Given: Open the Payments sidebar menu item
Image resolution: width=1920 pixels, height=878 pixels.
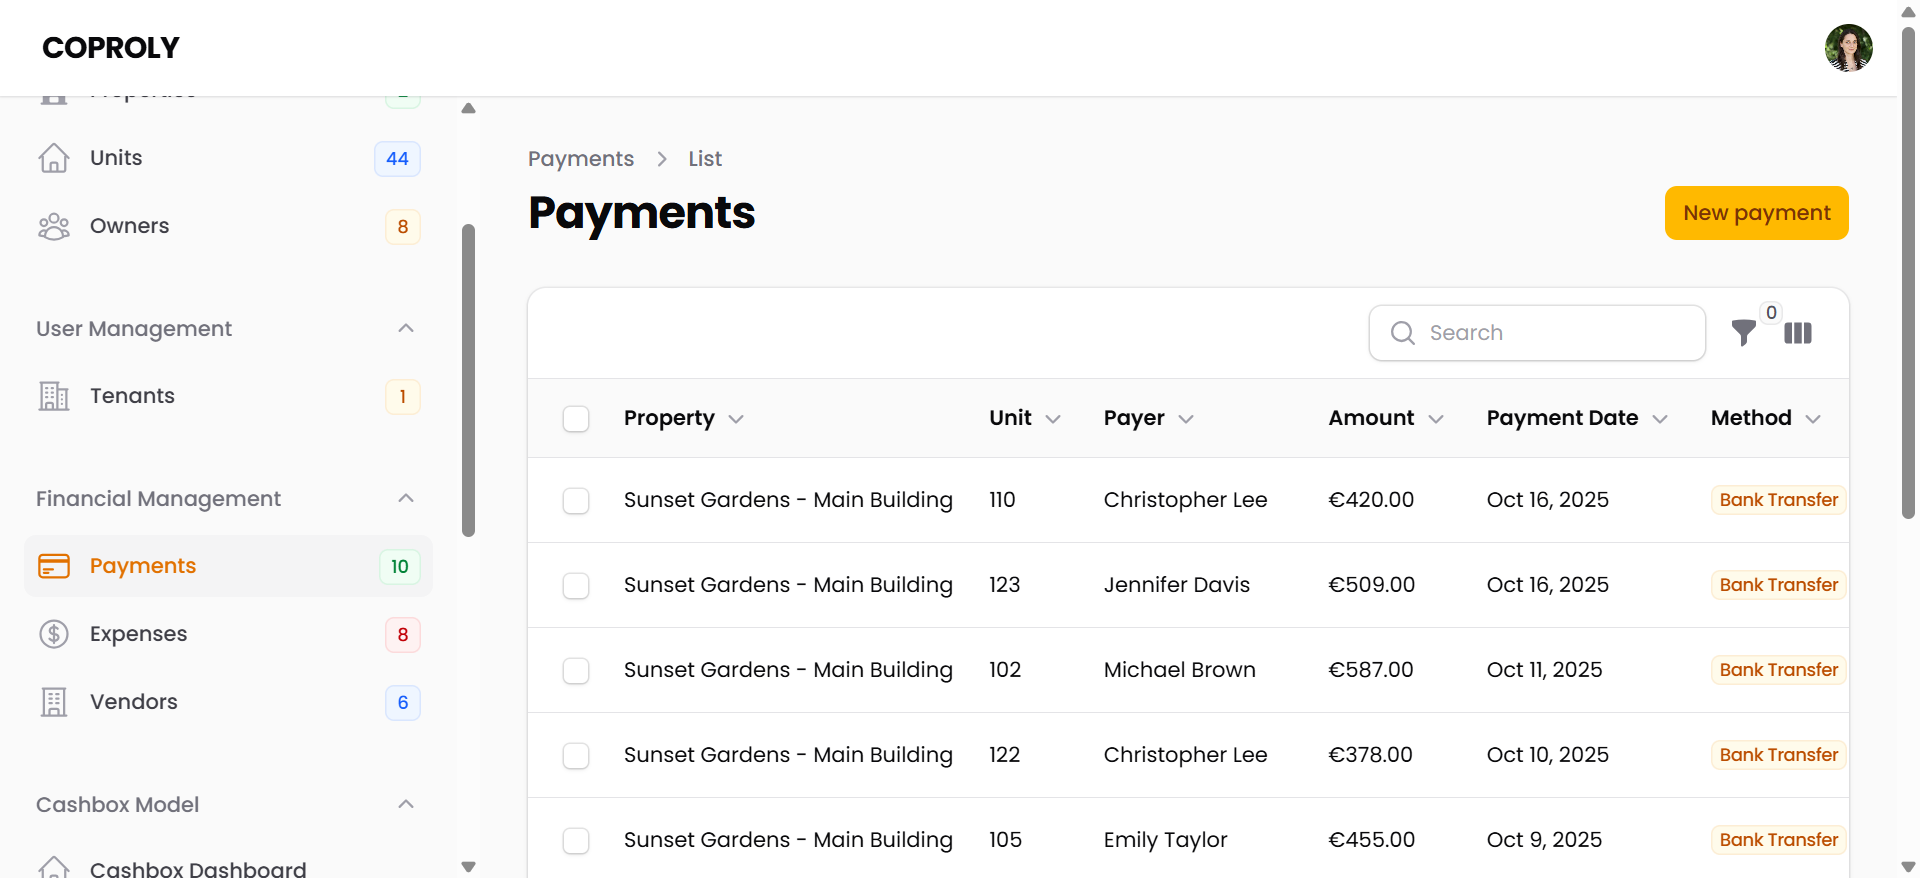Looking at the screenshot, I should [143, 566].
